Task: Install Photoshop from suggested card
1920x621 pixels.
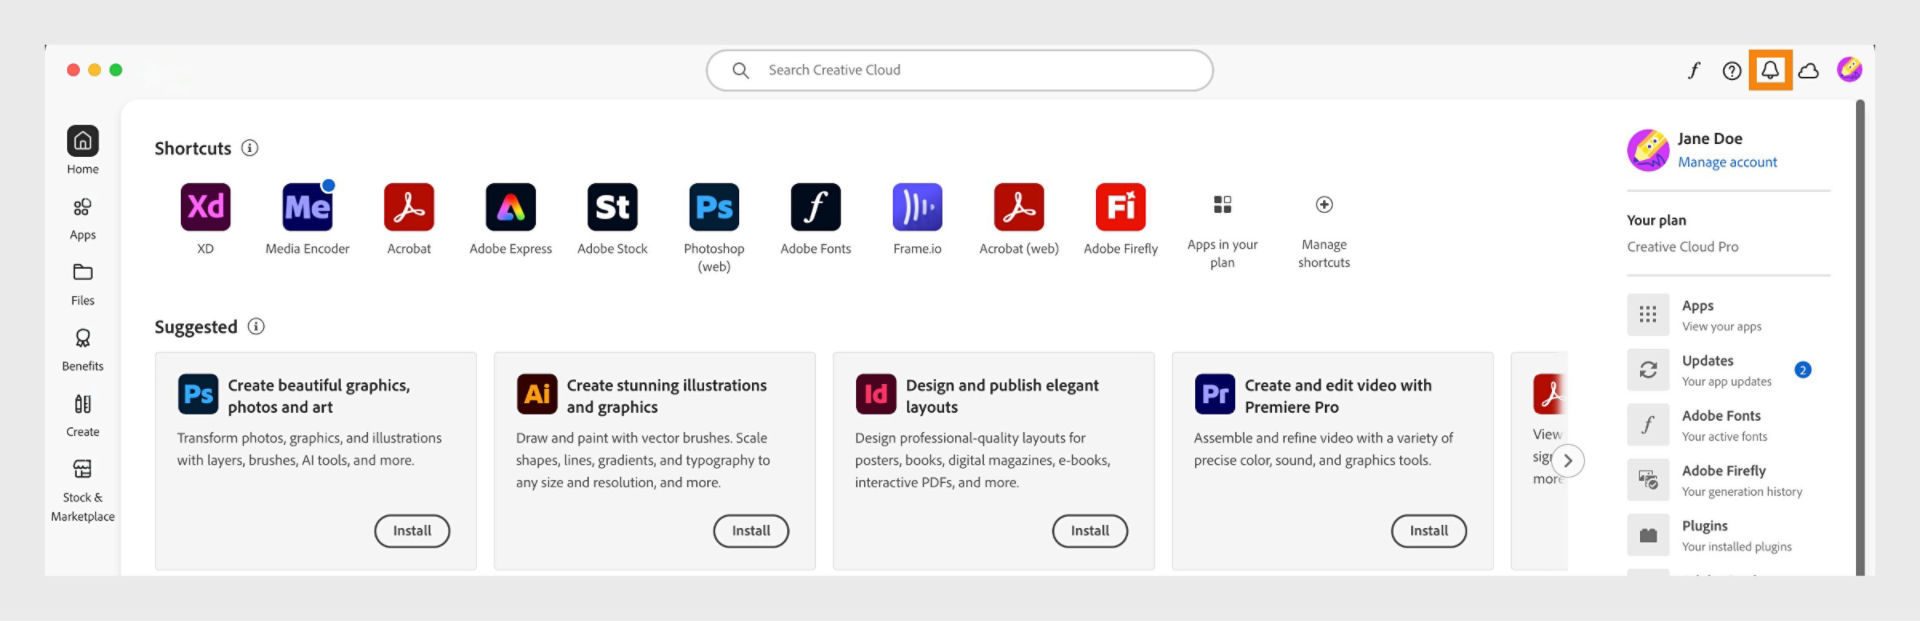Action: pyautogui.click(x=412, y=531)
